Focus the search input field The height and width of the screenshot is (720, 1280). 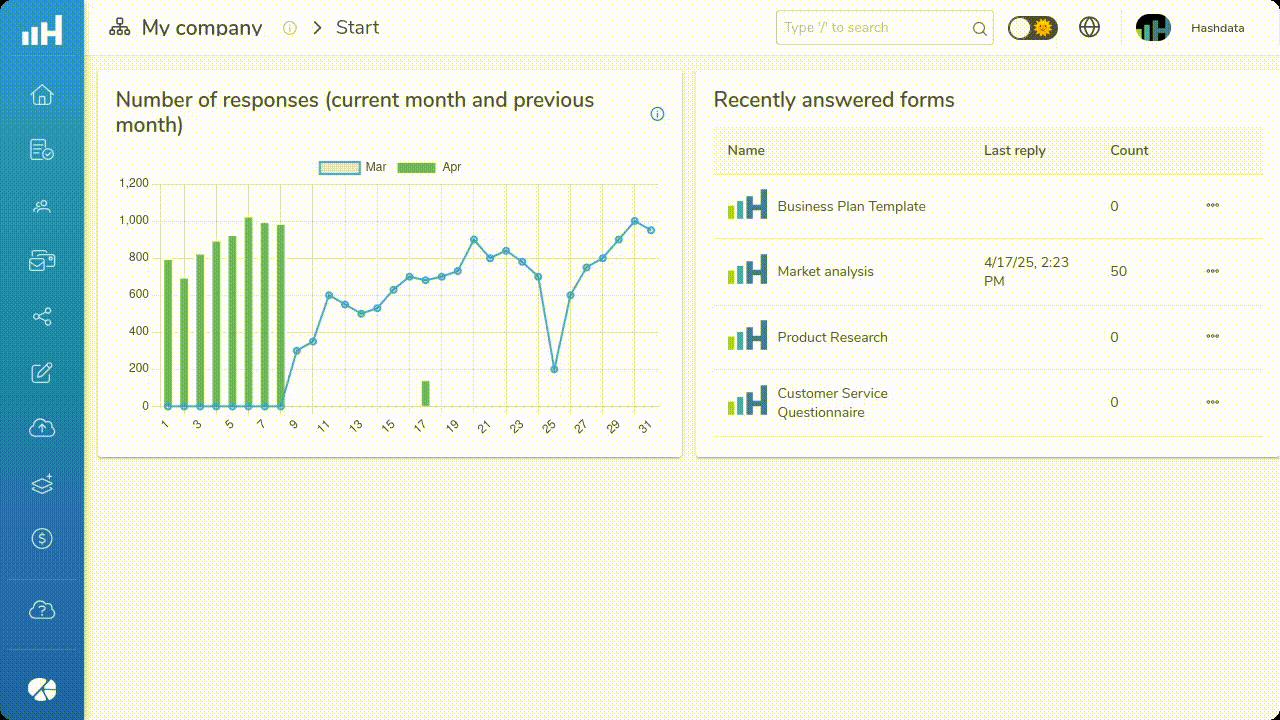[x=873, y=28]
